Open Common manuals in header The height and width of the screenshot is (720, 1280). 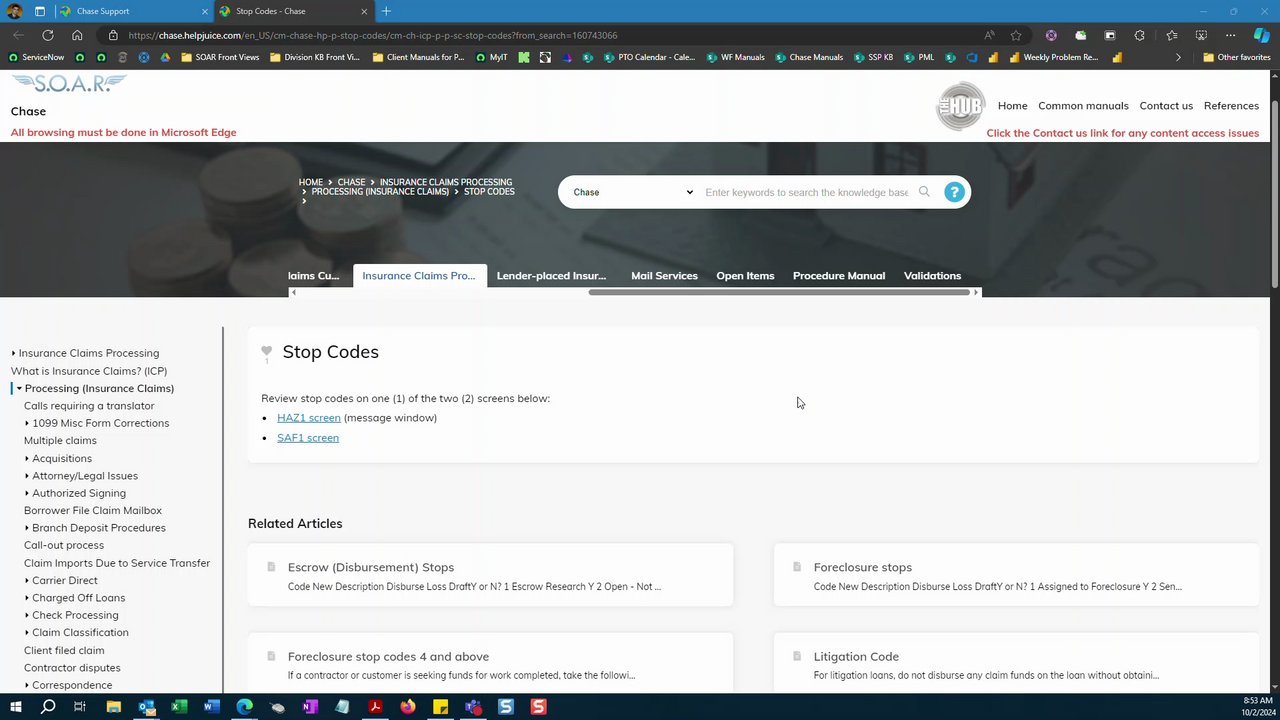(1083, 106)
